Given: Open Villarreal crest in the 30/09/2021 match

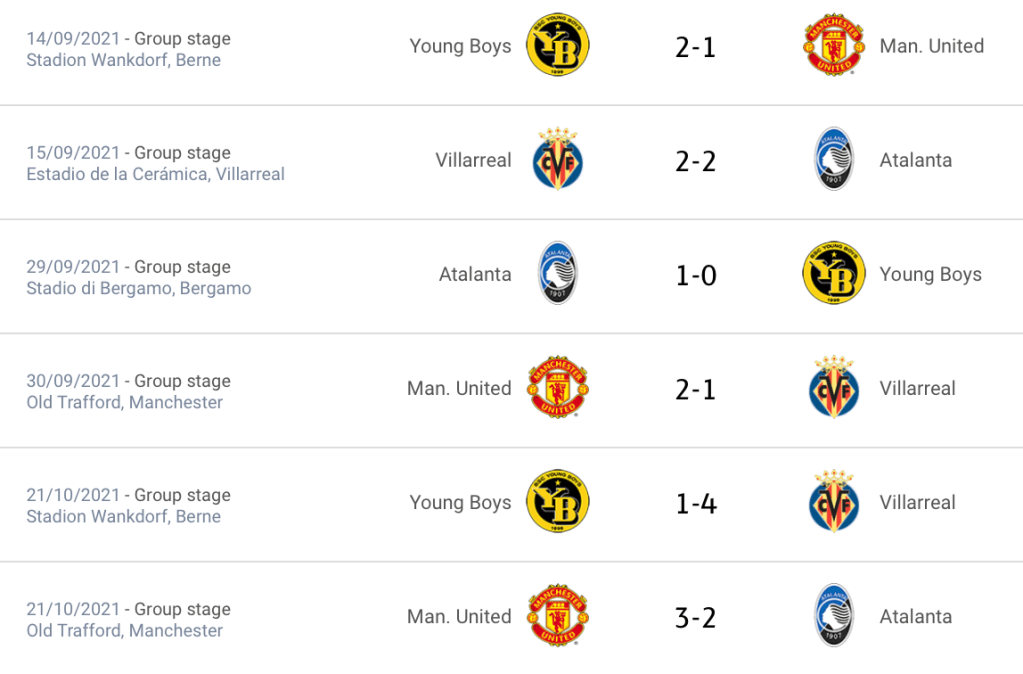Looking at the screenshot, I should coord(834,388).
